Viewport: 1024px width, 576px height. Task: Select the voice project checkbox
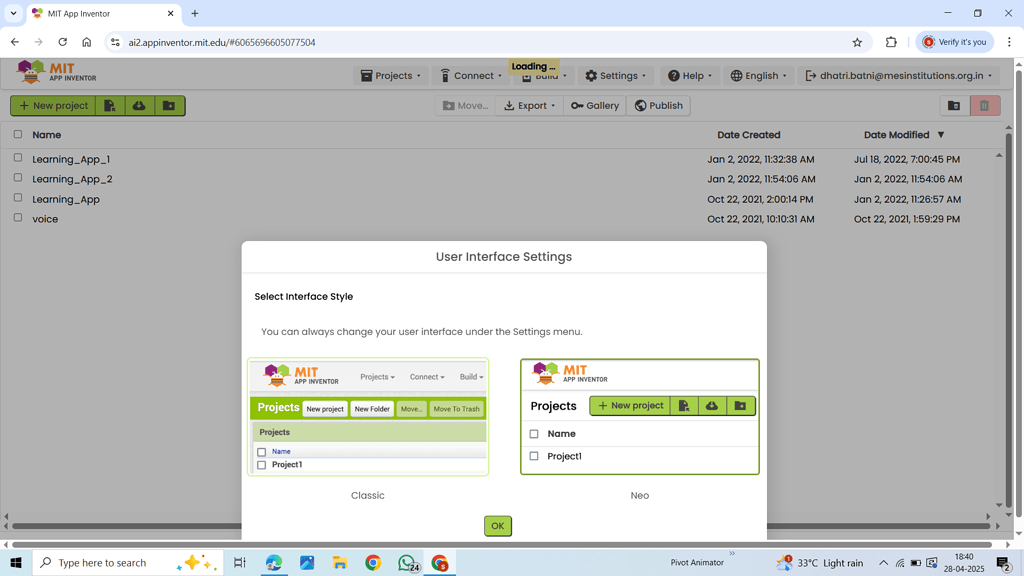(17, 219)
